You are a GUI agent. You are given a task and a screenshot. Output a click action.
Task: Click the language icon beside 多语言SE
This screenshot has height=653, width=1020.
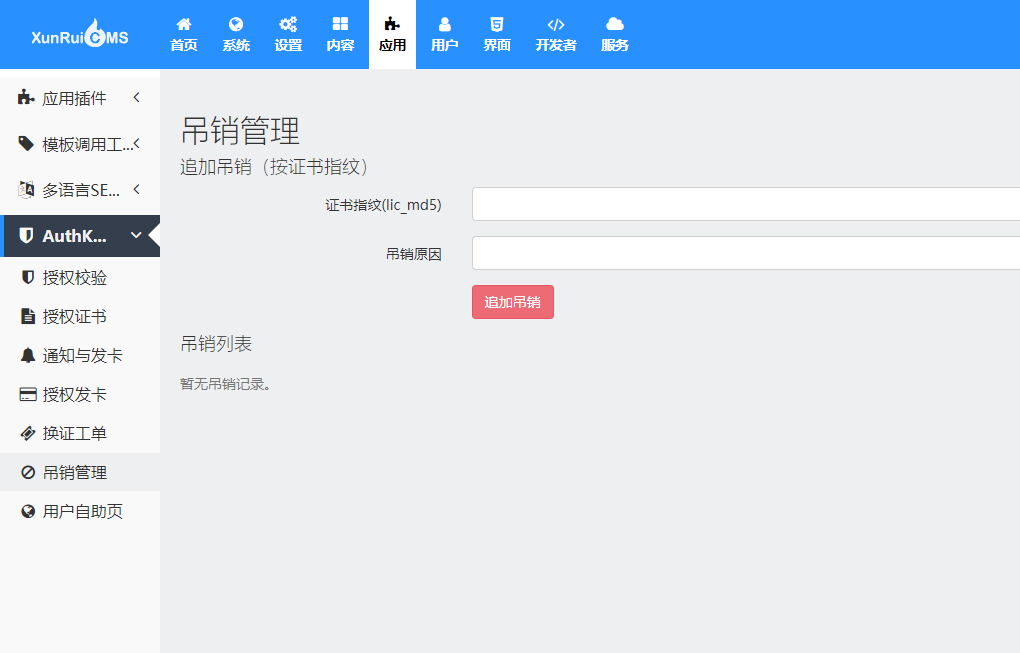(x=26, y=189)
